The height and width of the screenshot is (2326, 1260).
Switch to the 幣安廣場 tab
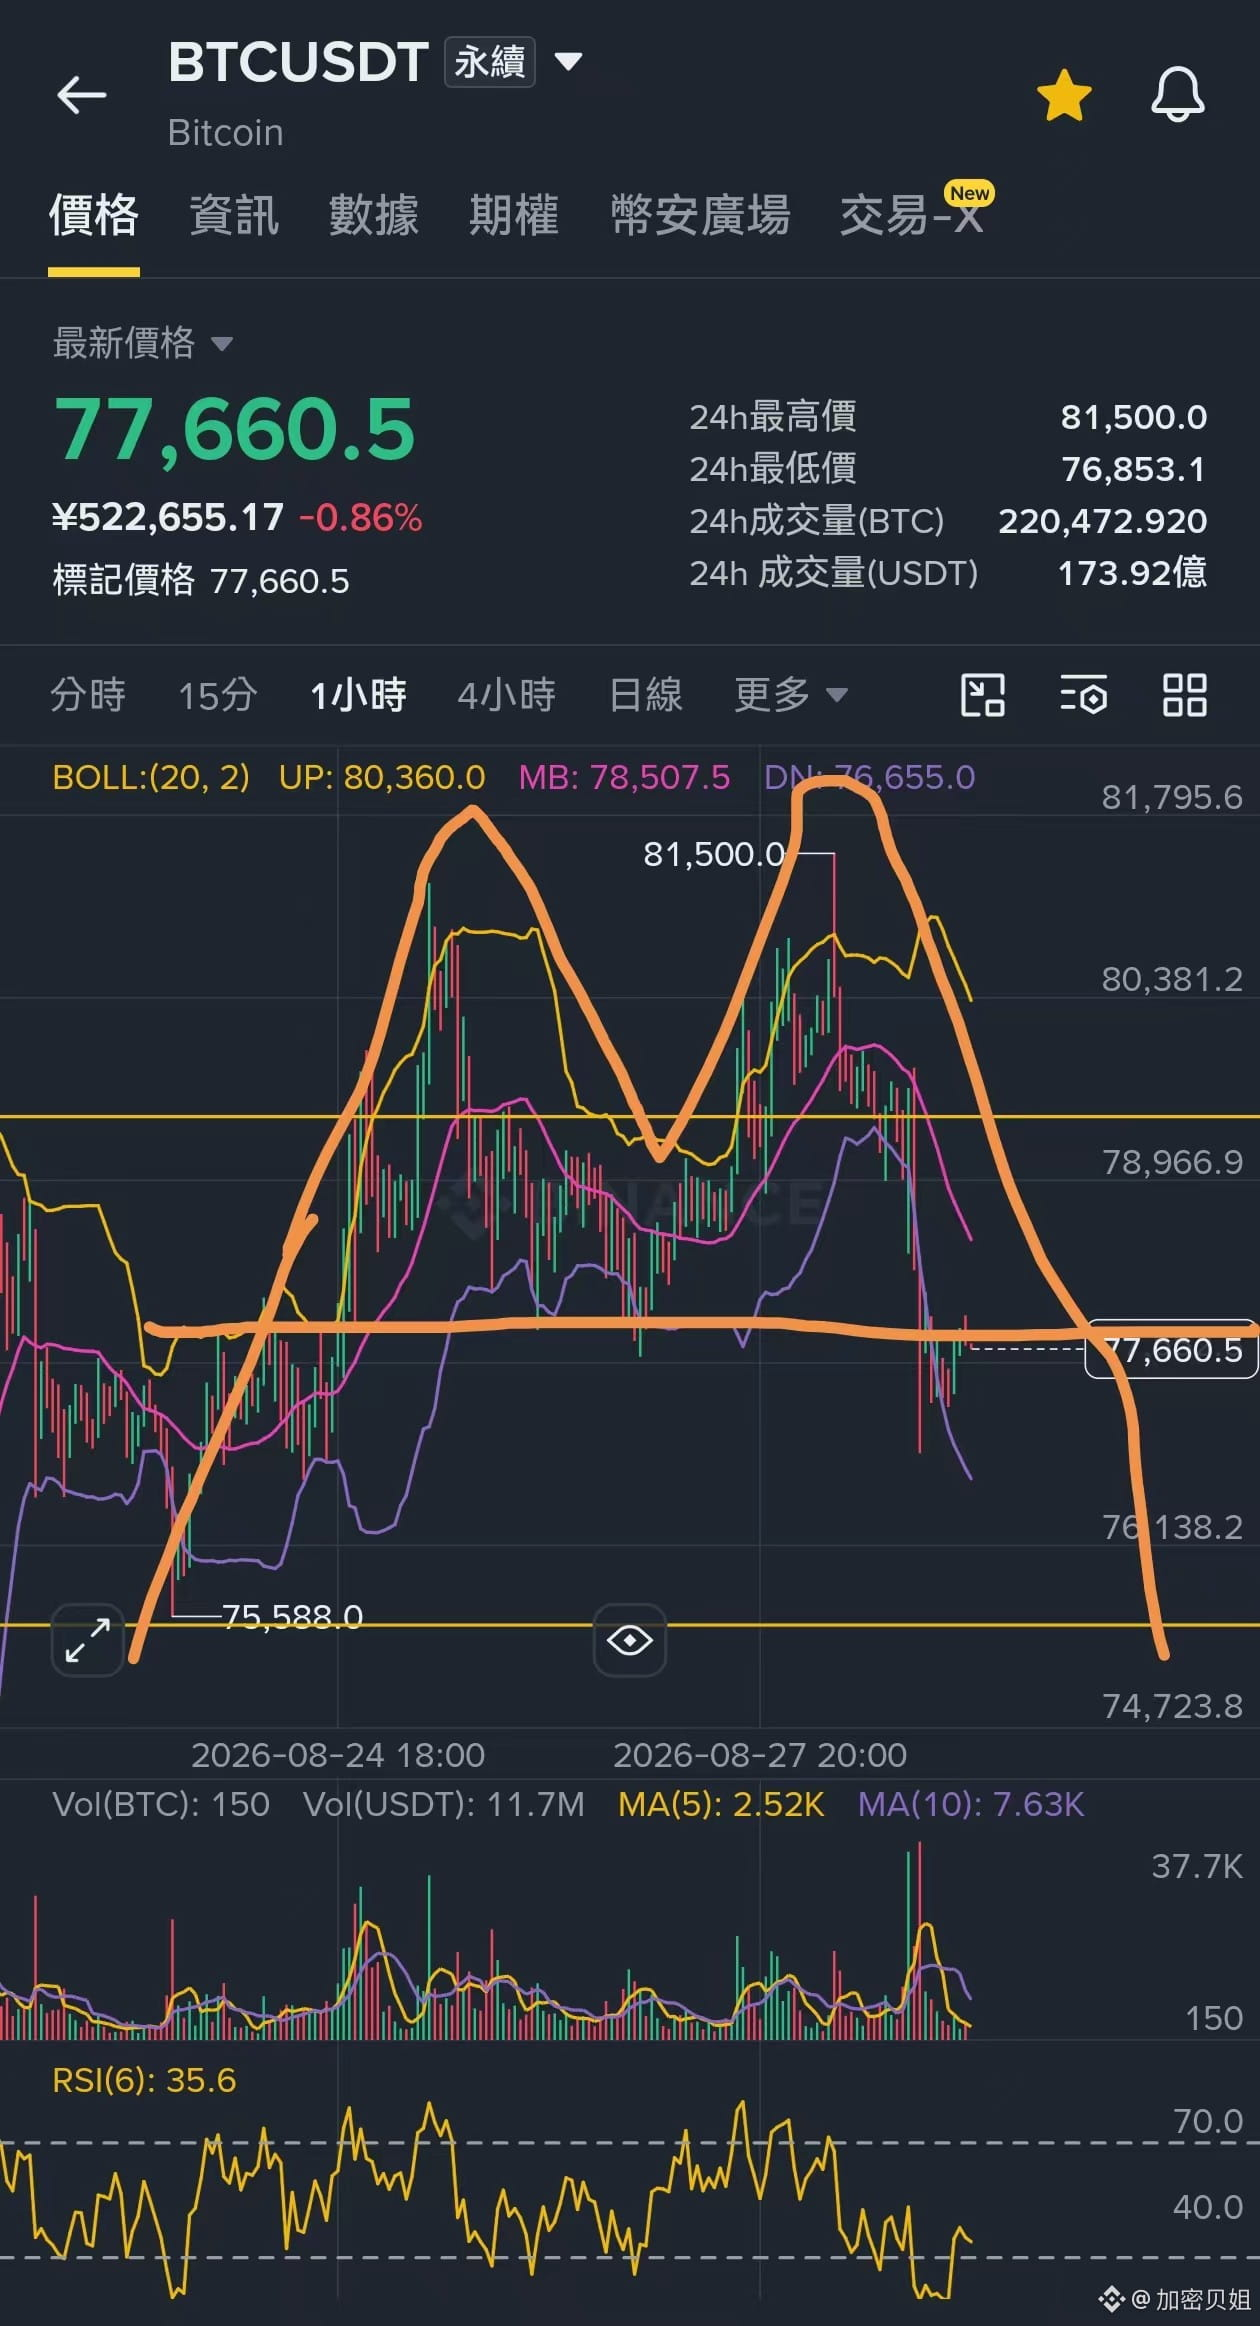[x=701, y=215]
